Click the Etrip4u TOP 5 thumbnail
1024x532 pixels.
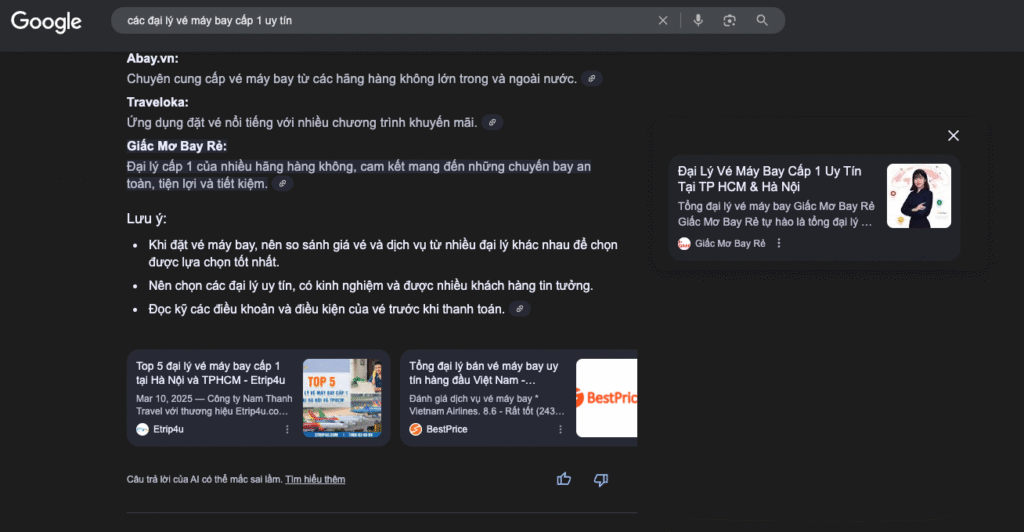(342, 398)
